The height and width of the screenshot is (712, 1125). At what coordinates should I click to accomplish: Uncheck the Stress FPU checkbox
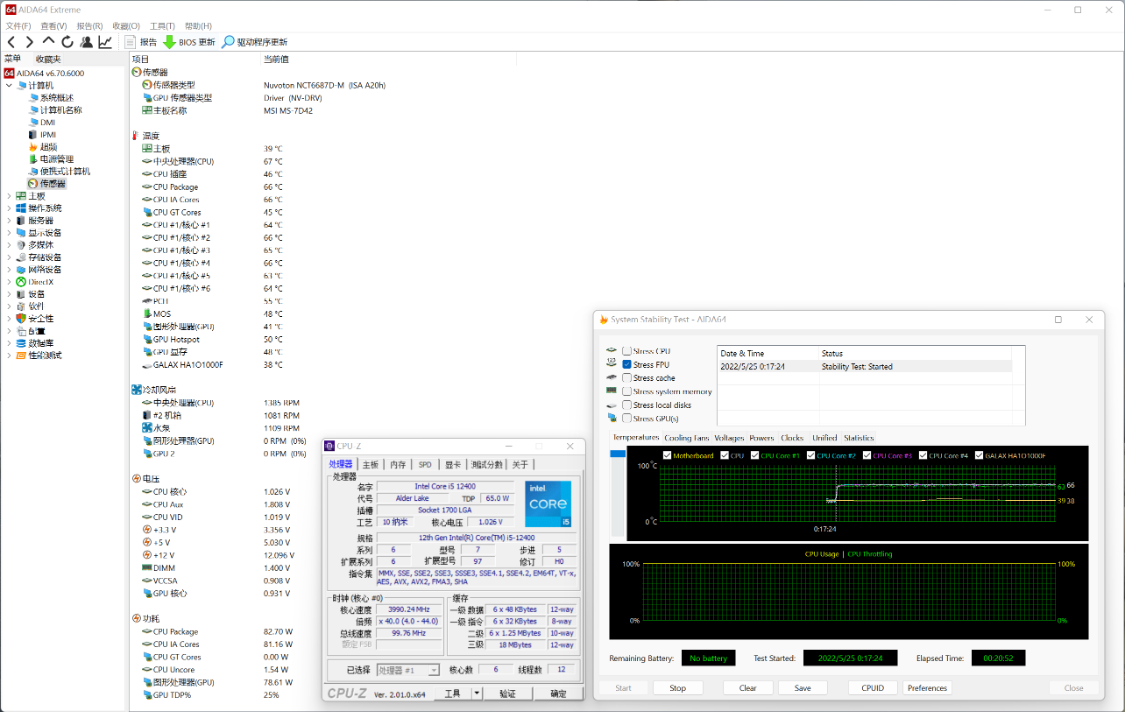(x=627, y=365)
